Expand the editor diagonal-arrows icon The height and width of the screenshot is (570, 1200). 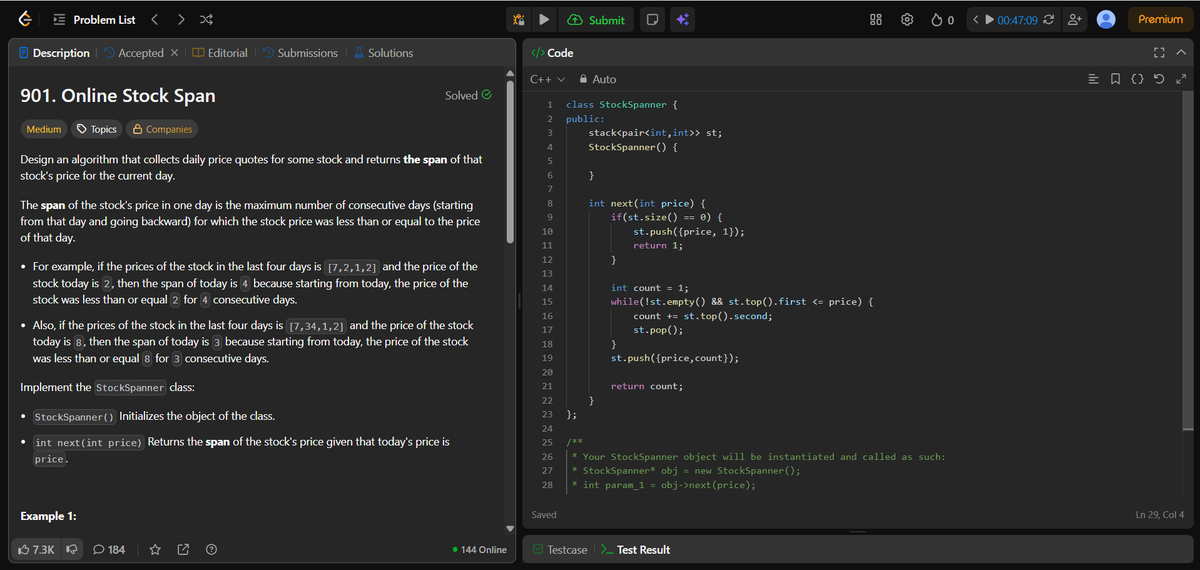click(x=1180, y=79)
